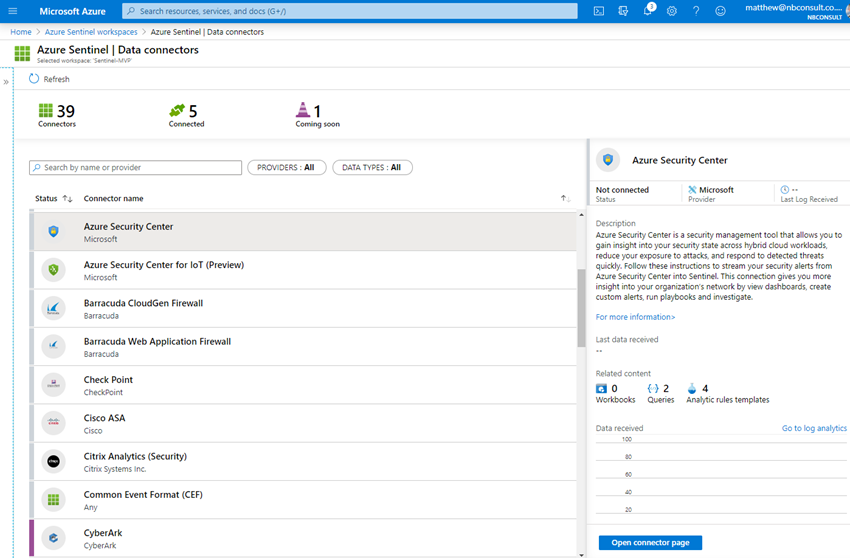The width and height of the screenshot is (850, 558).
Task: Expand the collapsed left navigation chevrons
Action: click(x=6, y=82)
